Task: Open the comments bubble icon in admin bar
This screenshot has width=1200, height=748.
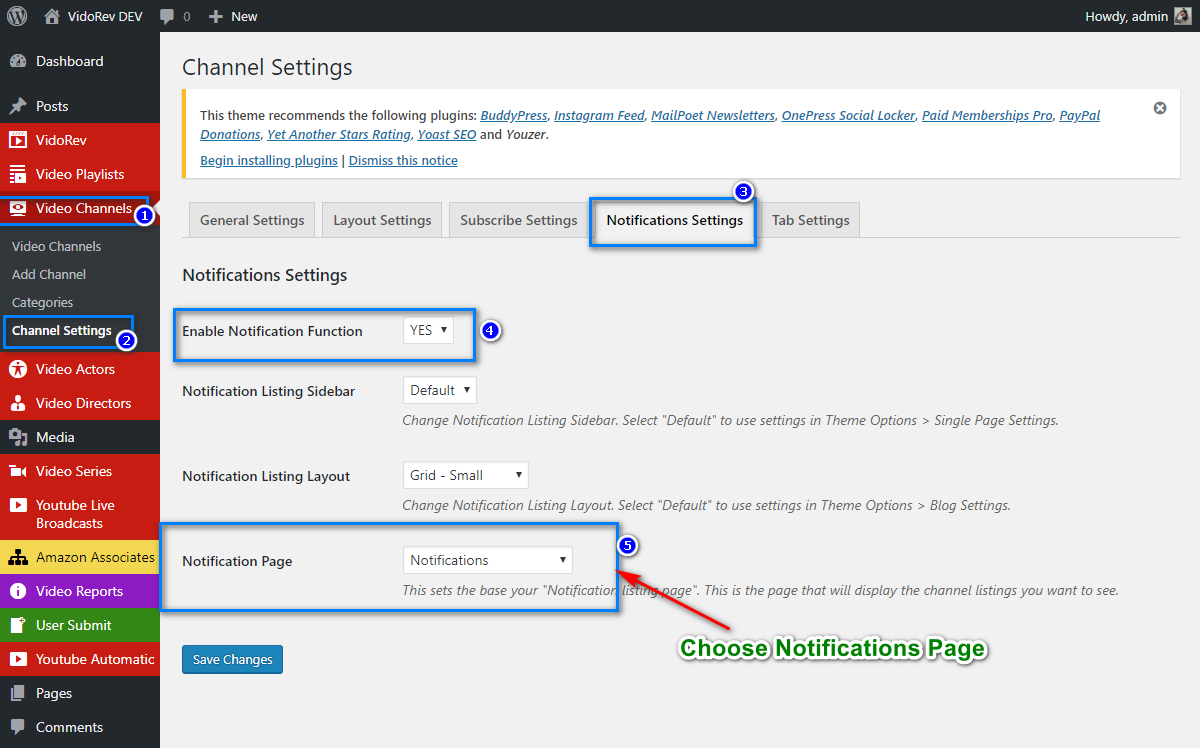Action: [167, 16]
